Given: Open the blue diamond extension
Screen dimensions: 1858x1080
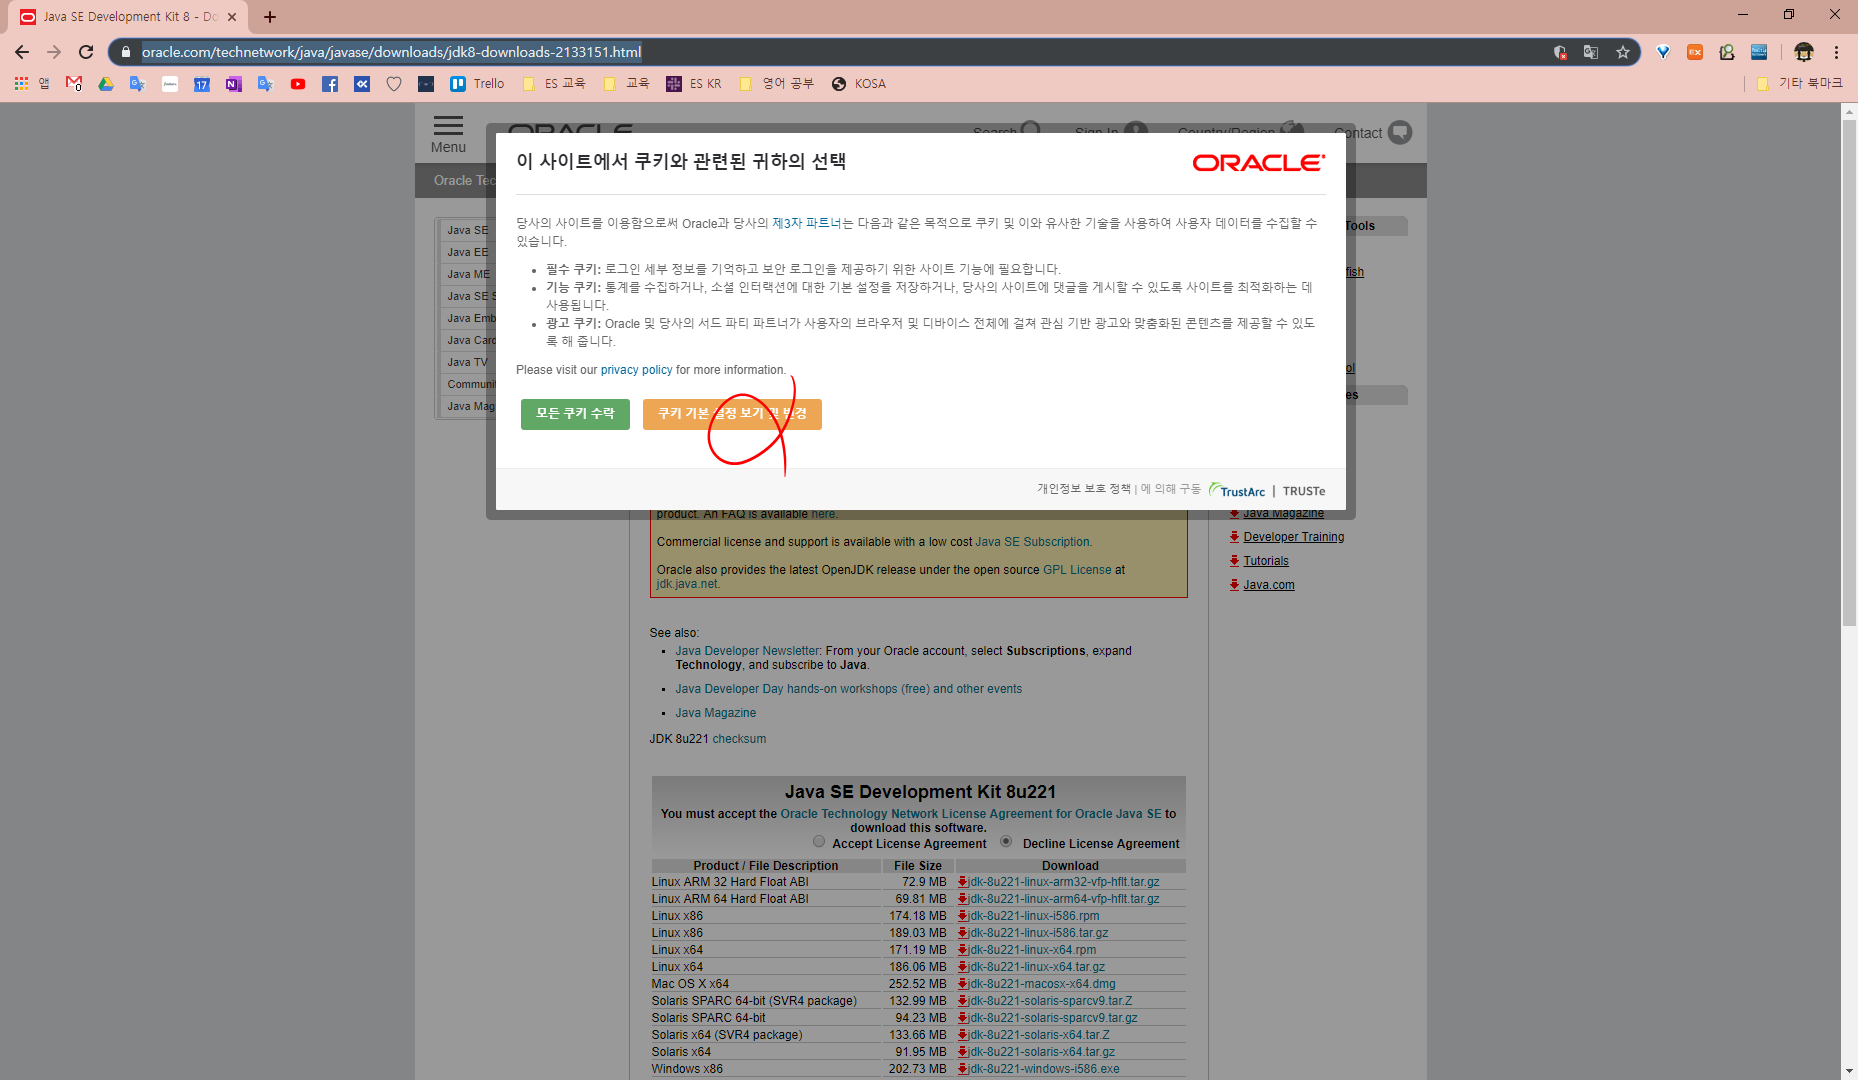Looking at the screenshot, I should [1663, 52].
